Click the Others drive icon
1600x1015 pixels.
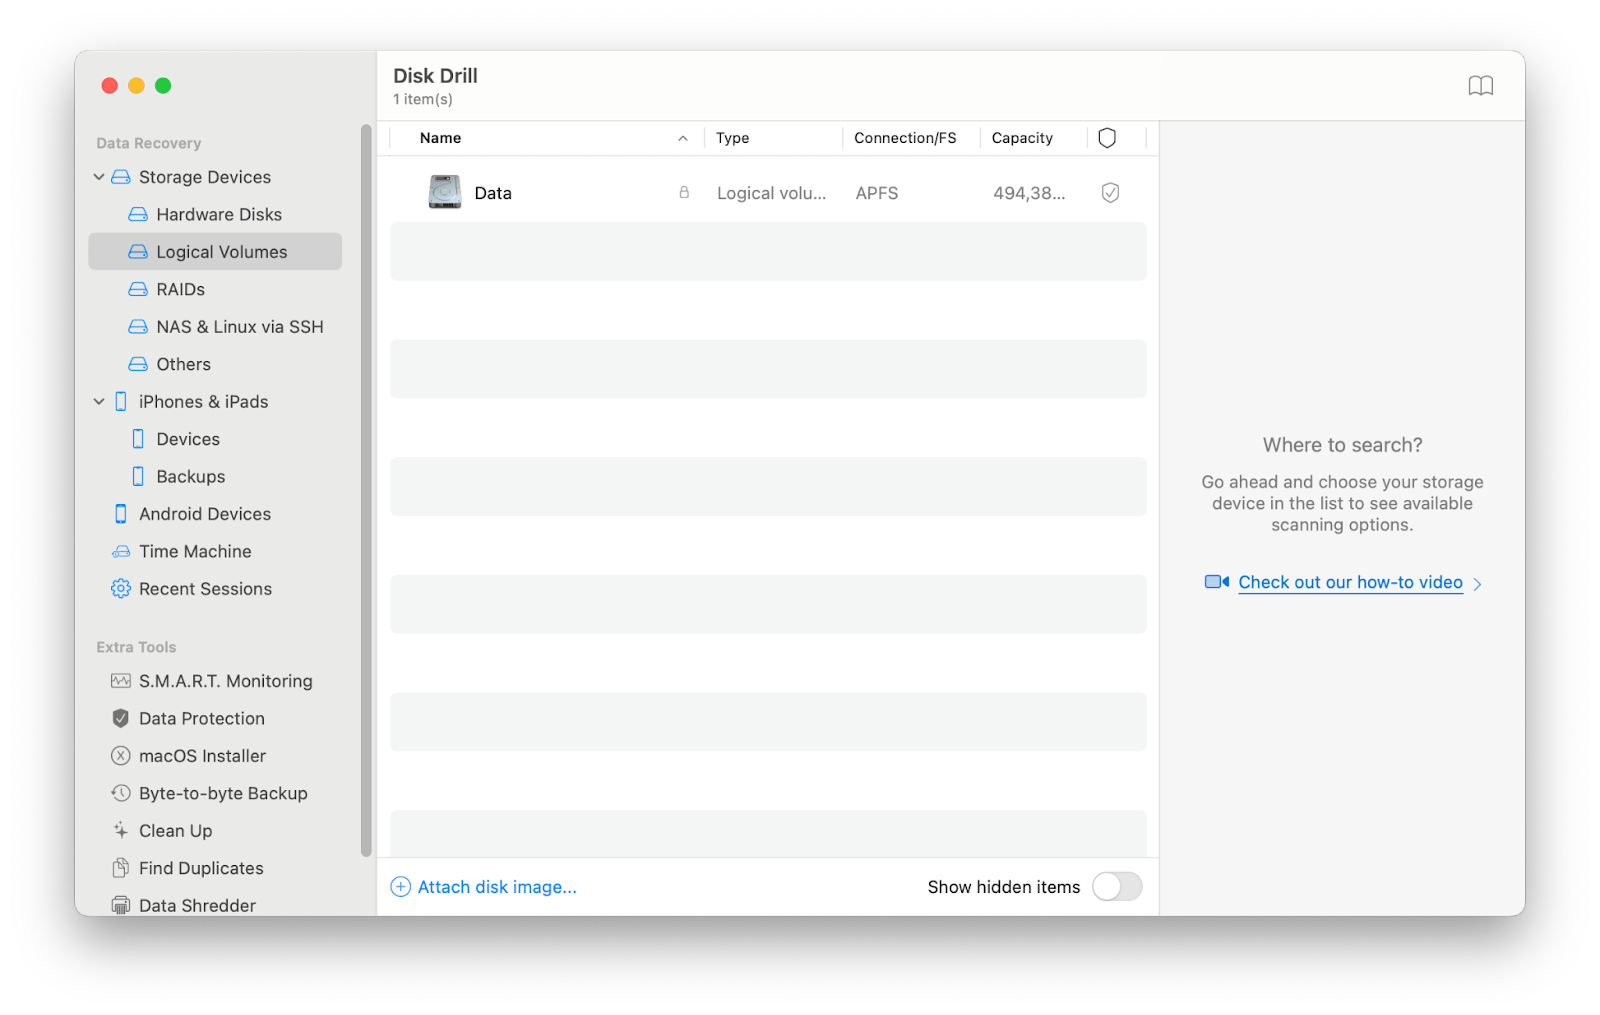click(x=138, y=364)
